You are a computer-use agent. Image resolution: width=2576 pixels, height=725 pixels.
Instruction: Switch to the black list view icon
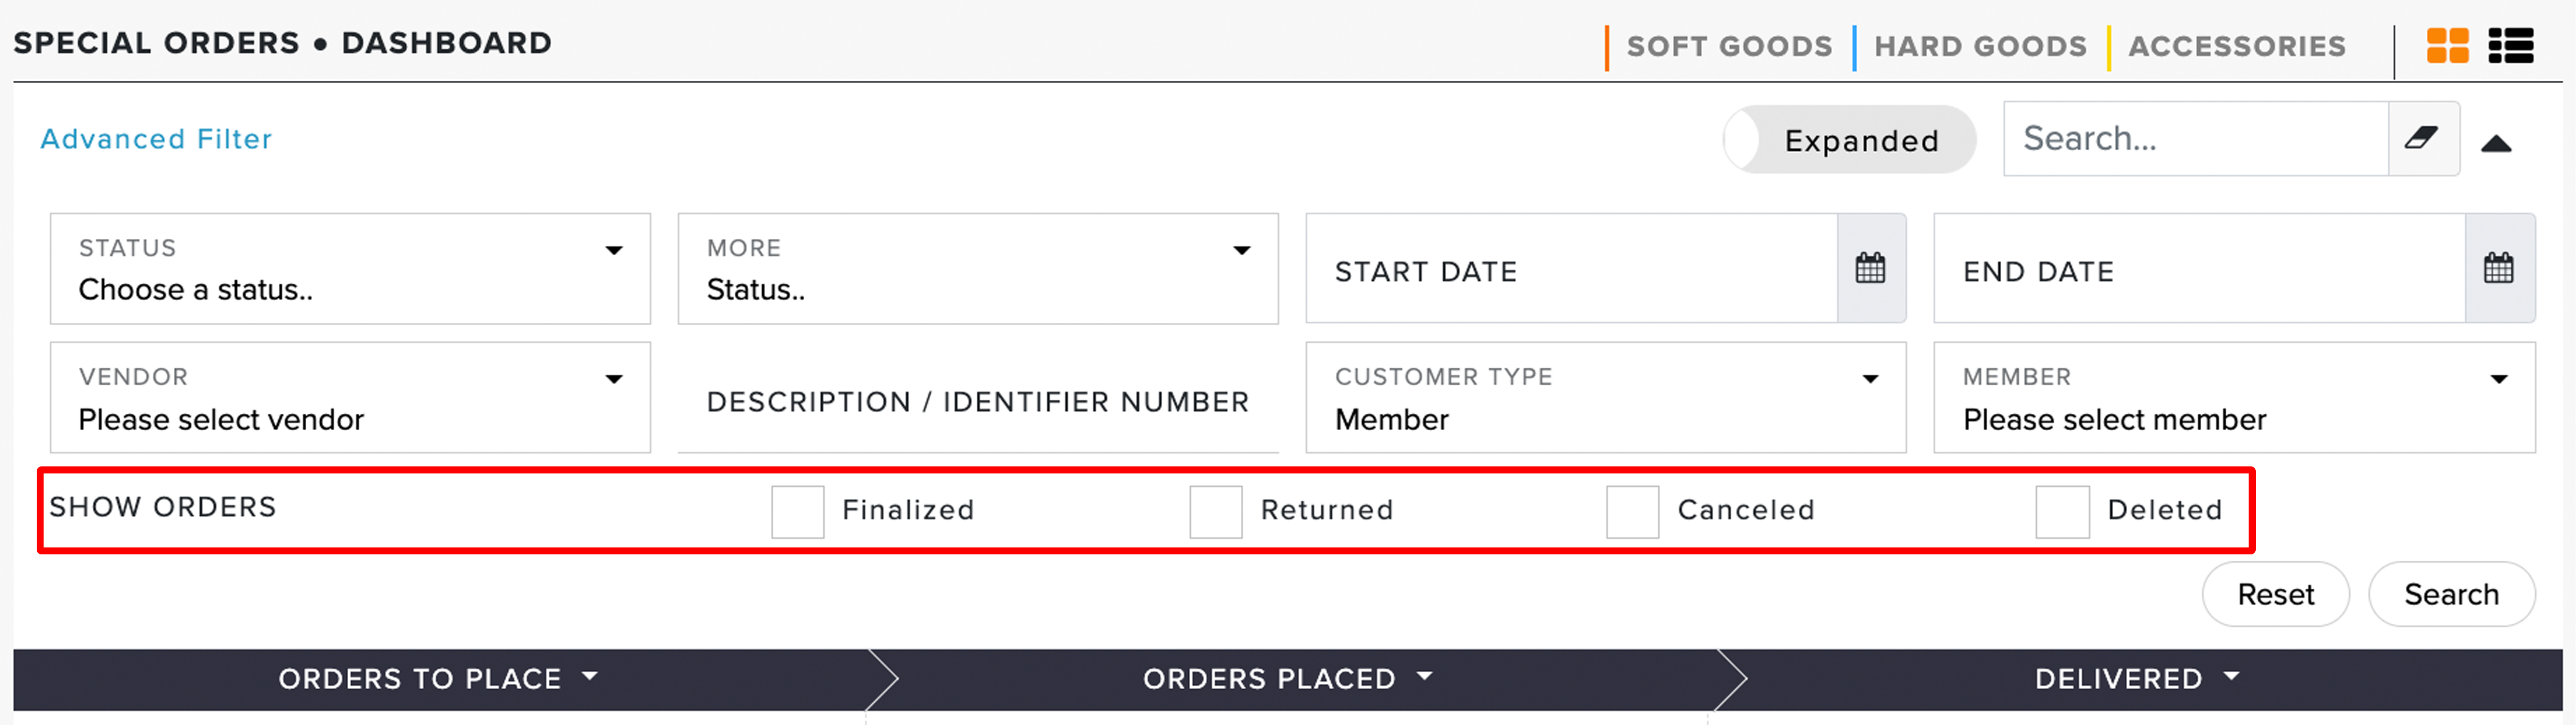[x=2510, y=45]
